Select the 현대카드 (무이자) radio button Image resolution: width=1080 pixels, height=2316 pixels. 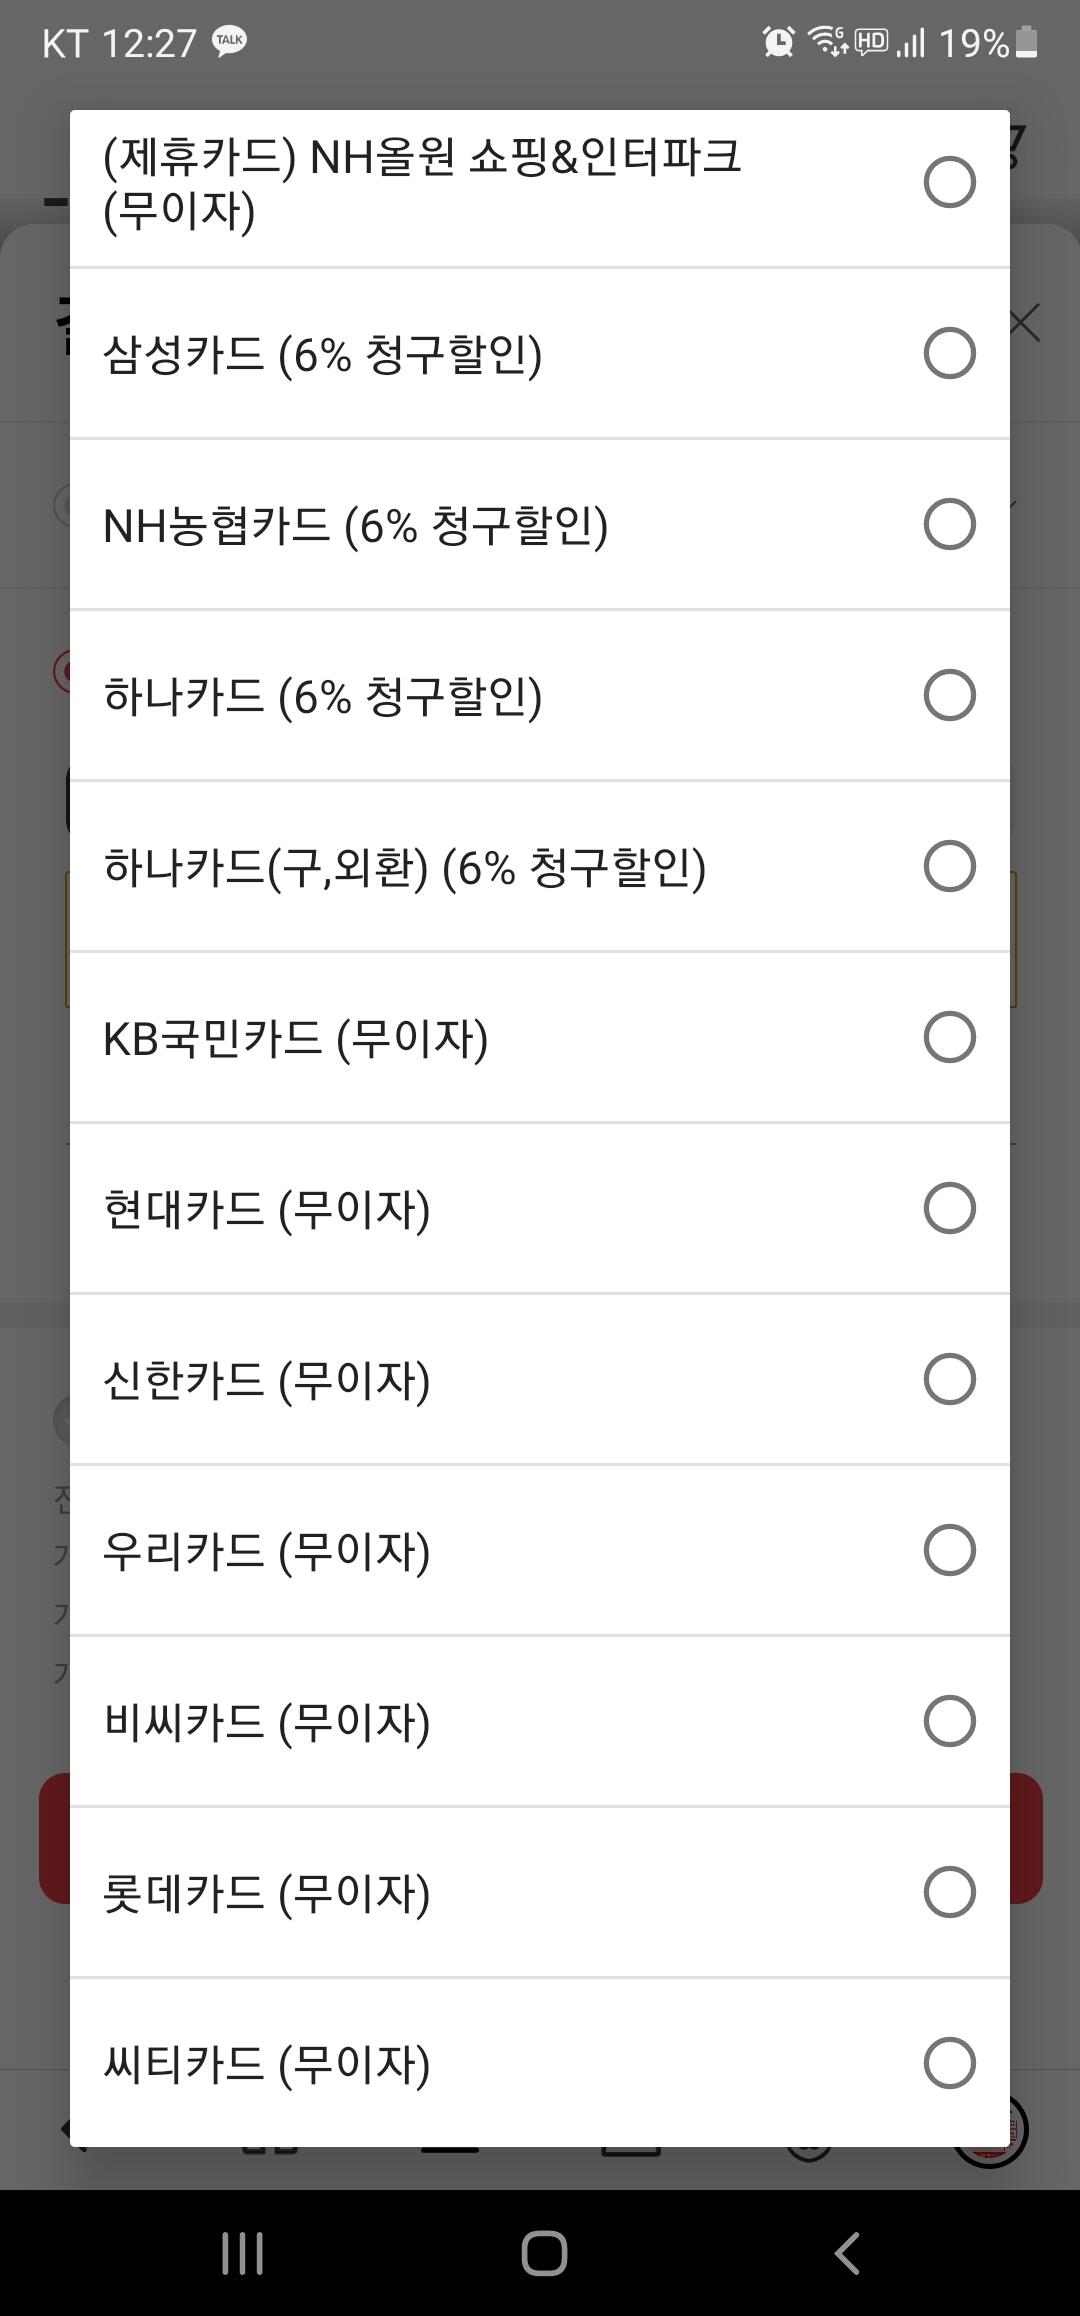pos(949,1208)
